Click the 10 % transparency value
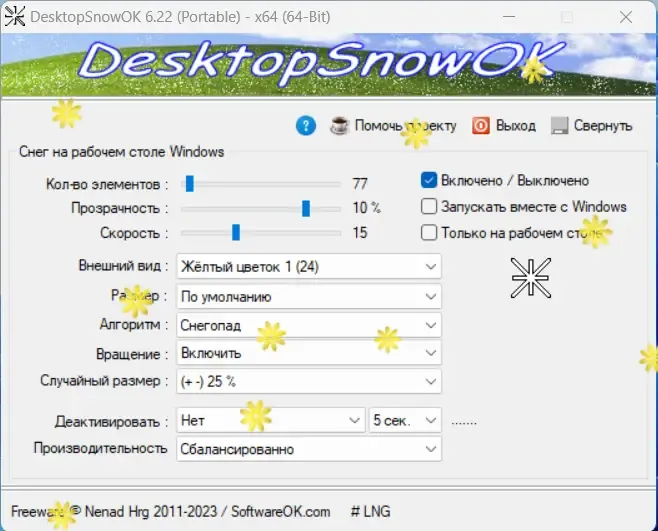The height and width of the screenshot is (531, 658). pyautogui.click(x=366, y=208)
